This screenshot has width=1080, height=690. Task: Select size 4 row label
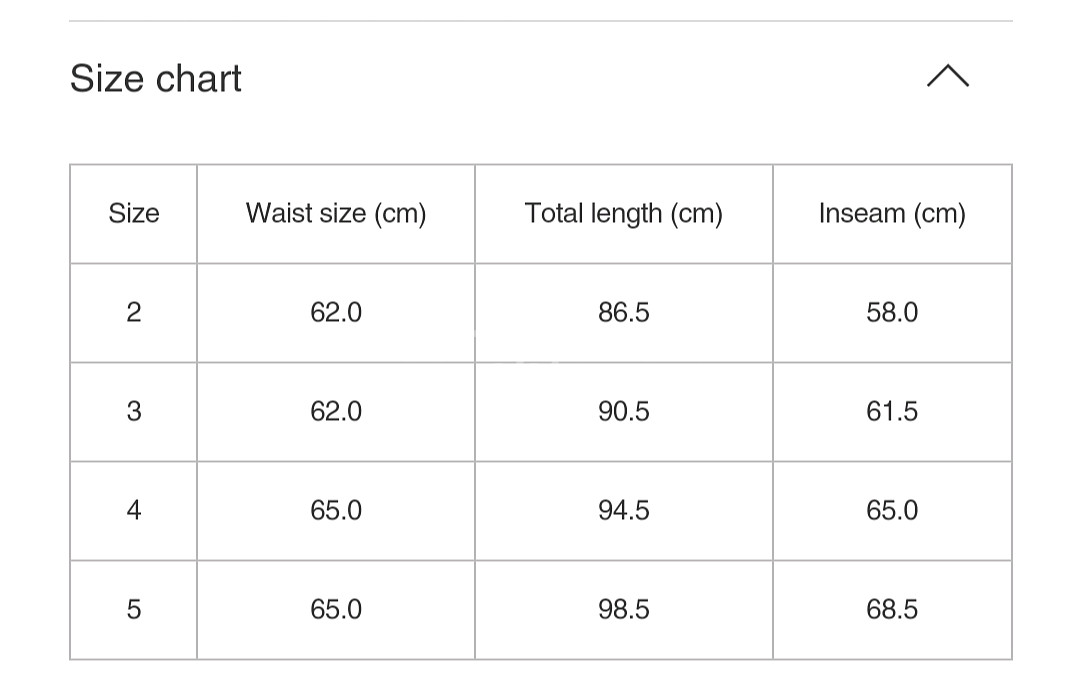[134, 510]
